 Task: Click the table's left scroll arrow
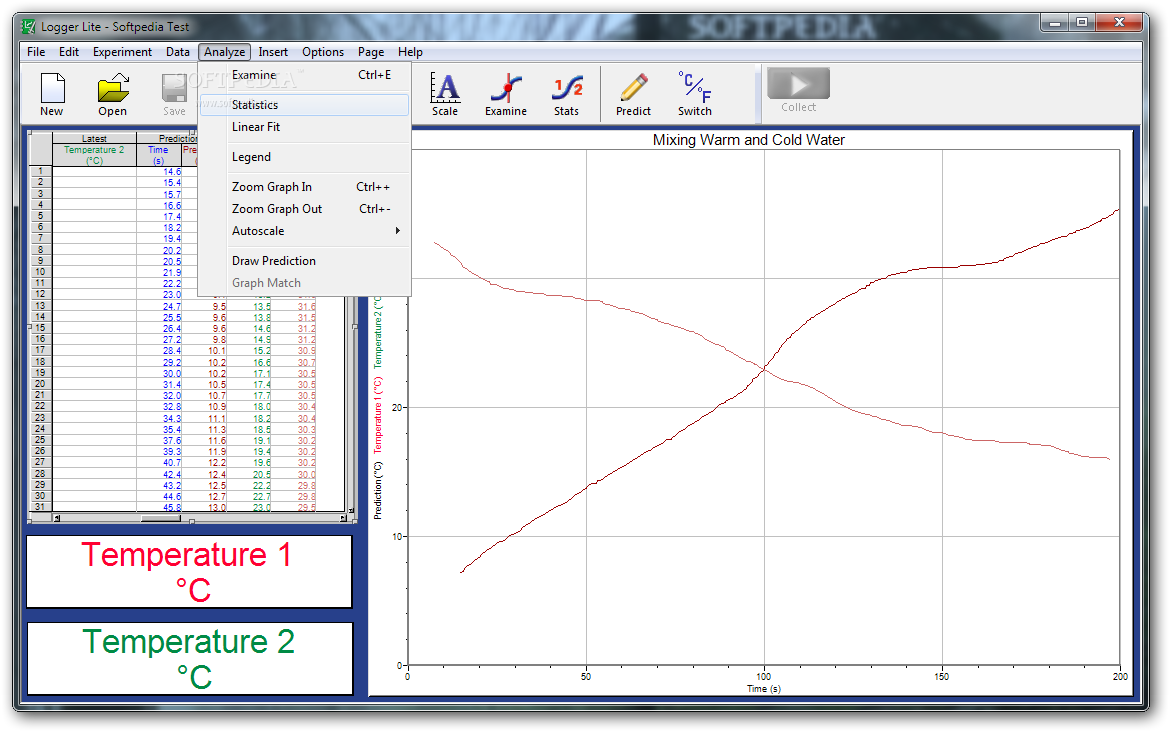(57, 518)
